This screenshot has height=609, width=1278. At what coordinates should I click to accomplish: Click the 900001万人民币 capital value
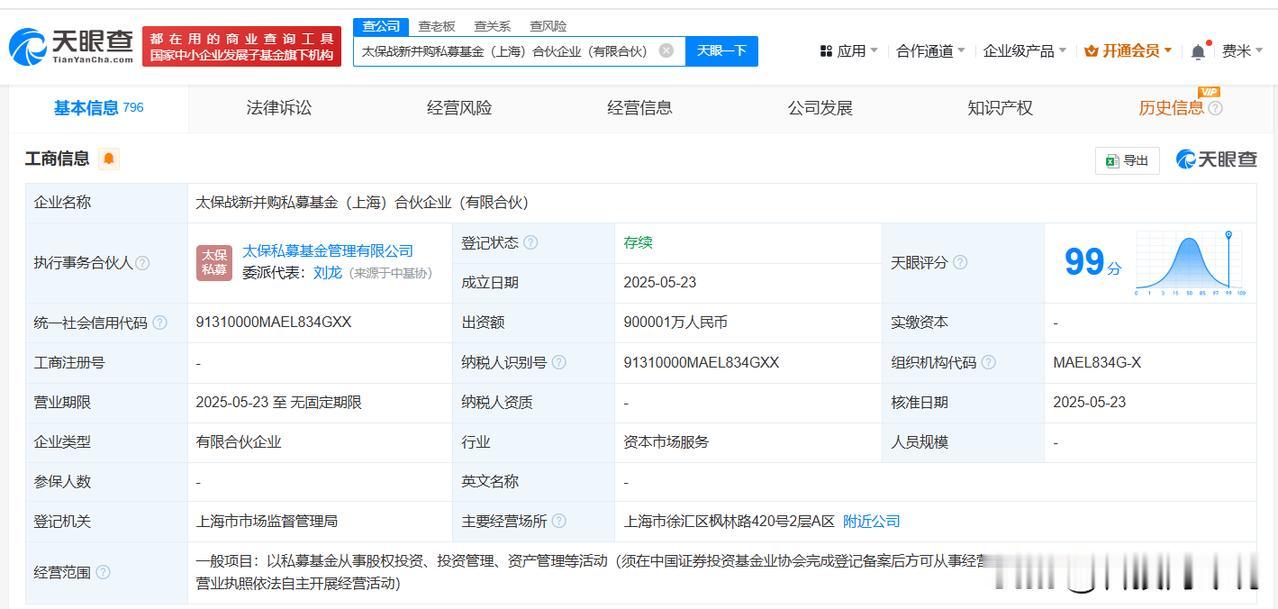[675, 322]
